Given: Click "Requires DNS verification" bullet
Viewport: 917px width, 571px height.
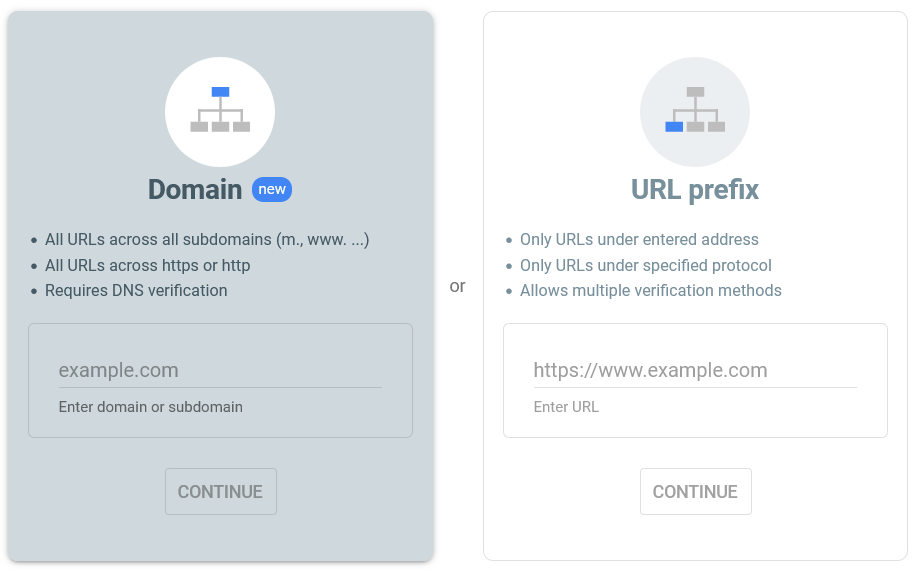Looking at the screenshot, I should 136,291.
